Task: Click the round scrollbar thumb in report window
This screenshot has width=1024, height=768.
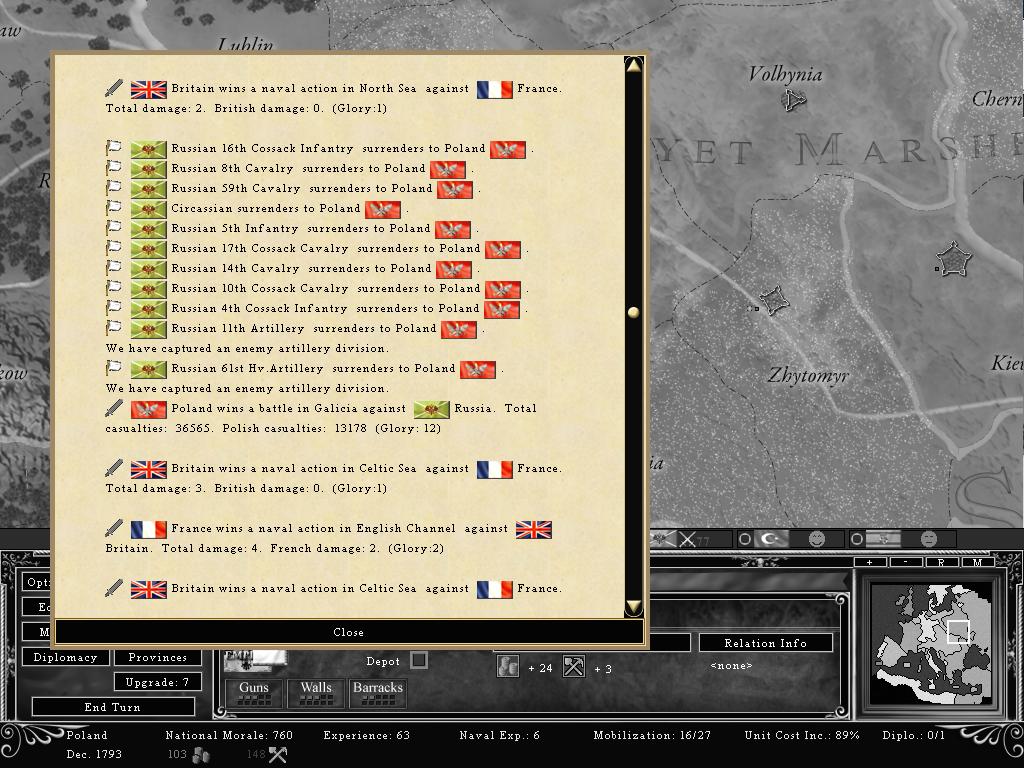Action: pos(633,312)
